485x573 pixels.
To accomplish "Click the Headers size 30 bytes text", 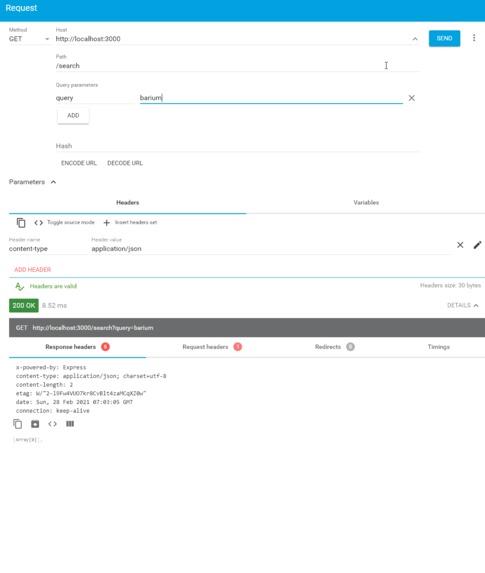I will coord(451,285).
